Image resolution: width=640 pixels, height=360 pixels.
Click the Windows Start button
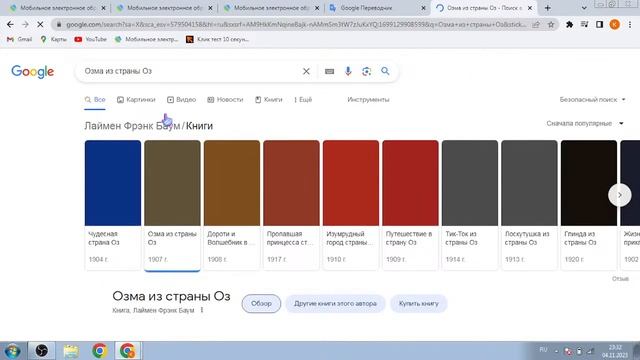[x=12, y=351]
